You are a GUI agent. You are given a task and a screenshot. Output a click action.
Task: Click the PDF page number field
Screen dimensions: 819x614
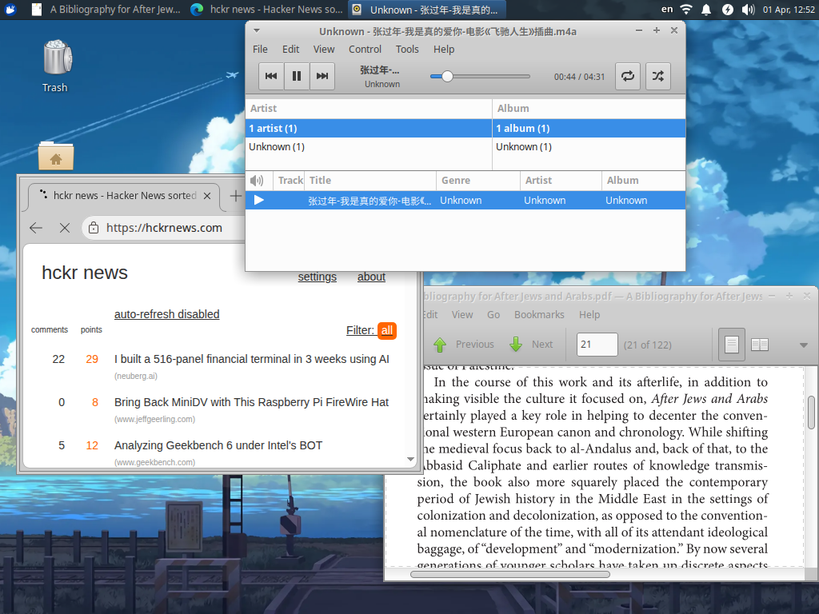tap(597, 345)
